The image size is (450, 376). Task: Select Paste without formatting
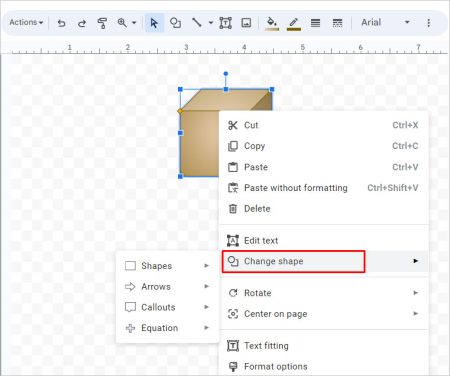(x=324, y=188)
